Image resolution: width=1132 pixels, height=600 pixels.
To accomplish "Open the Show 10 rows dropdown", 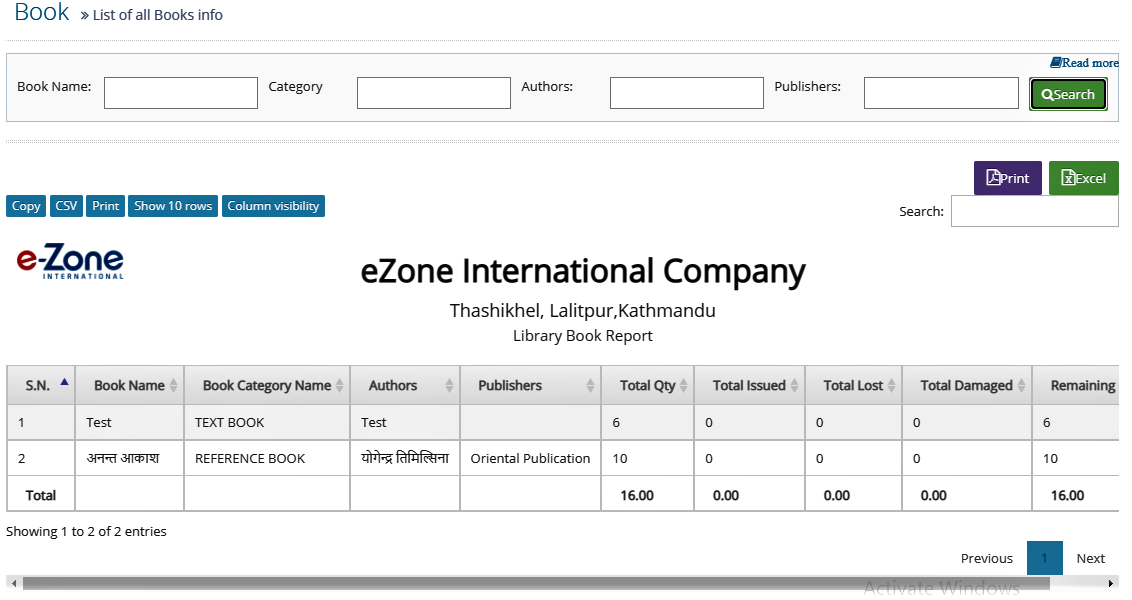I will coord(173,206).
